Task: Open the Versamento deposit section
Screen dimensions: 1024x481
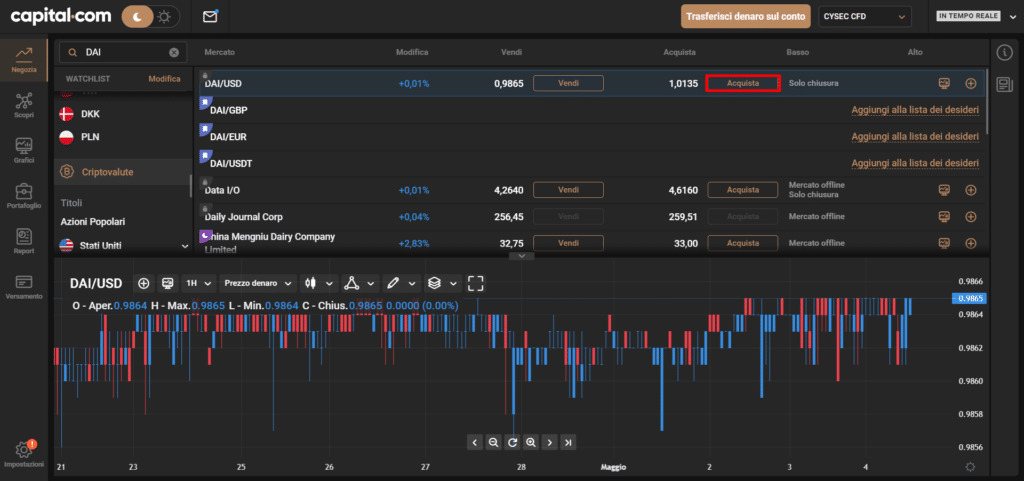Action: (x=24, y=286)
